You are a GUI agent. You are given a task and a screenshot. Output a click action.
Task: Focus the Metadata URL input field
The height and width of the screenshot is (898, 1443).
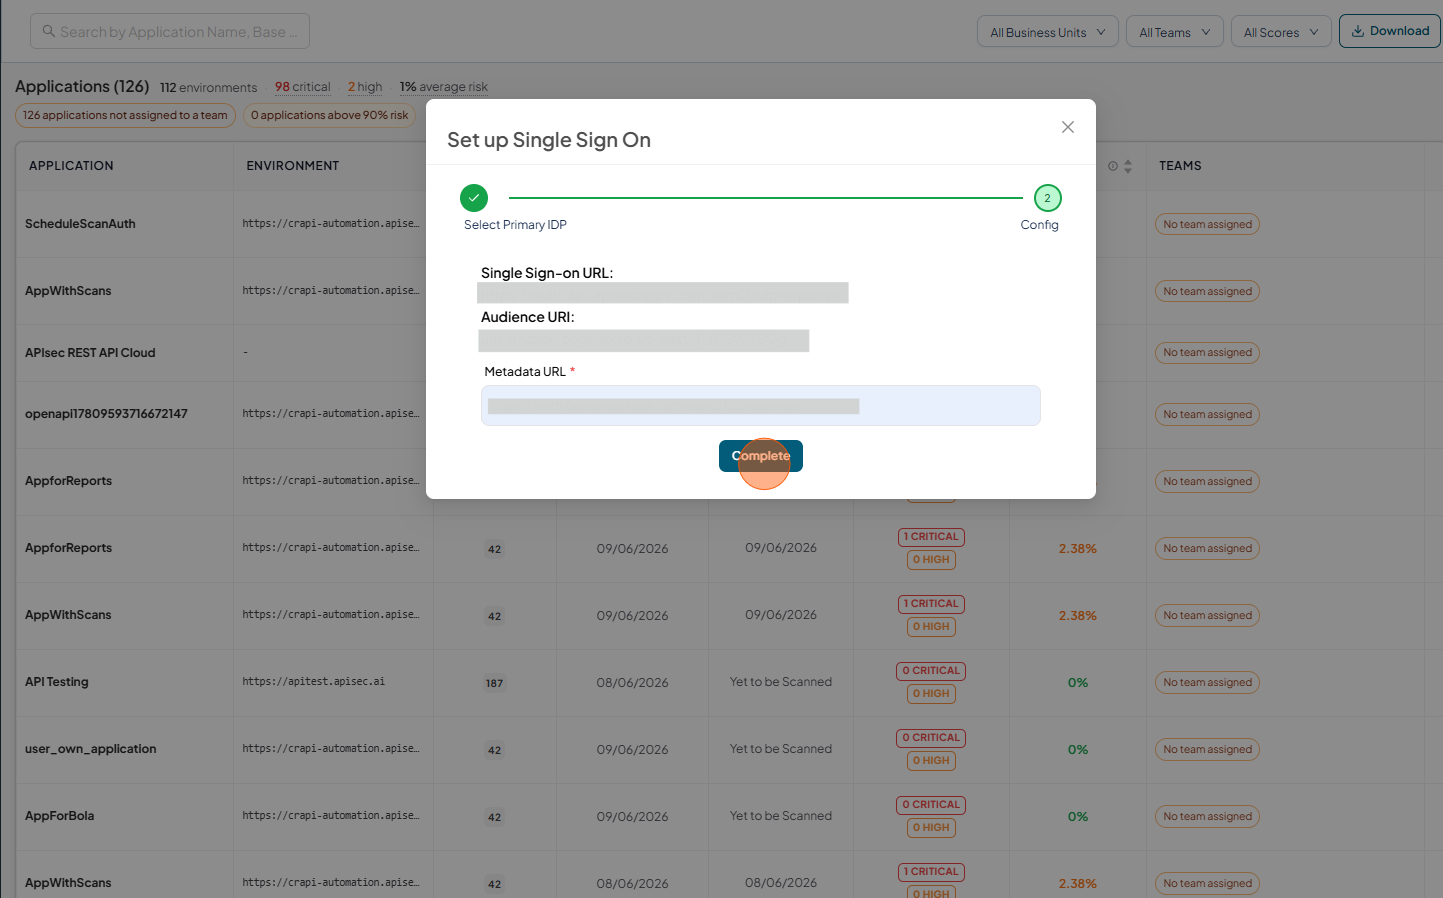[761, 406]
